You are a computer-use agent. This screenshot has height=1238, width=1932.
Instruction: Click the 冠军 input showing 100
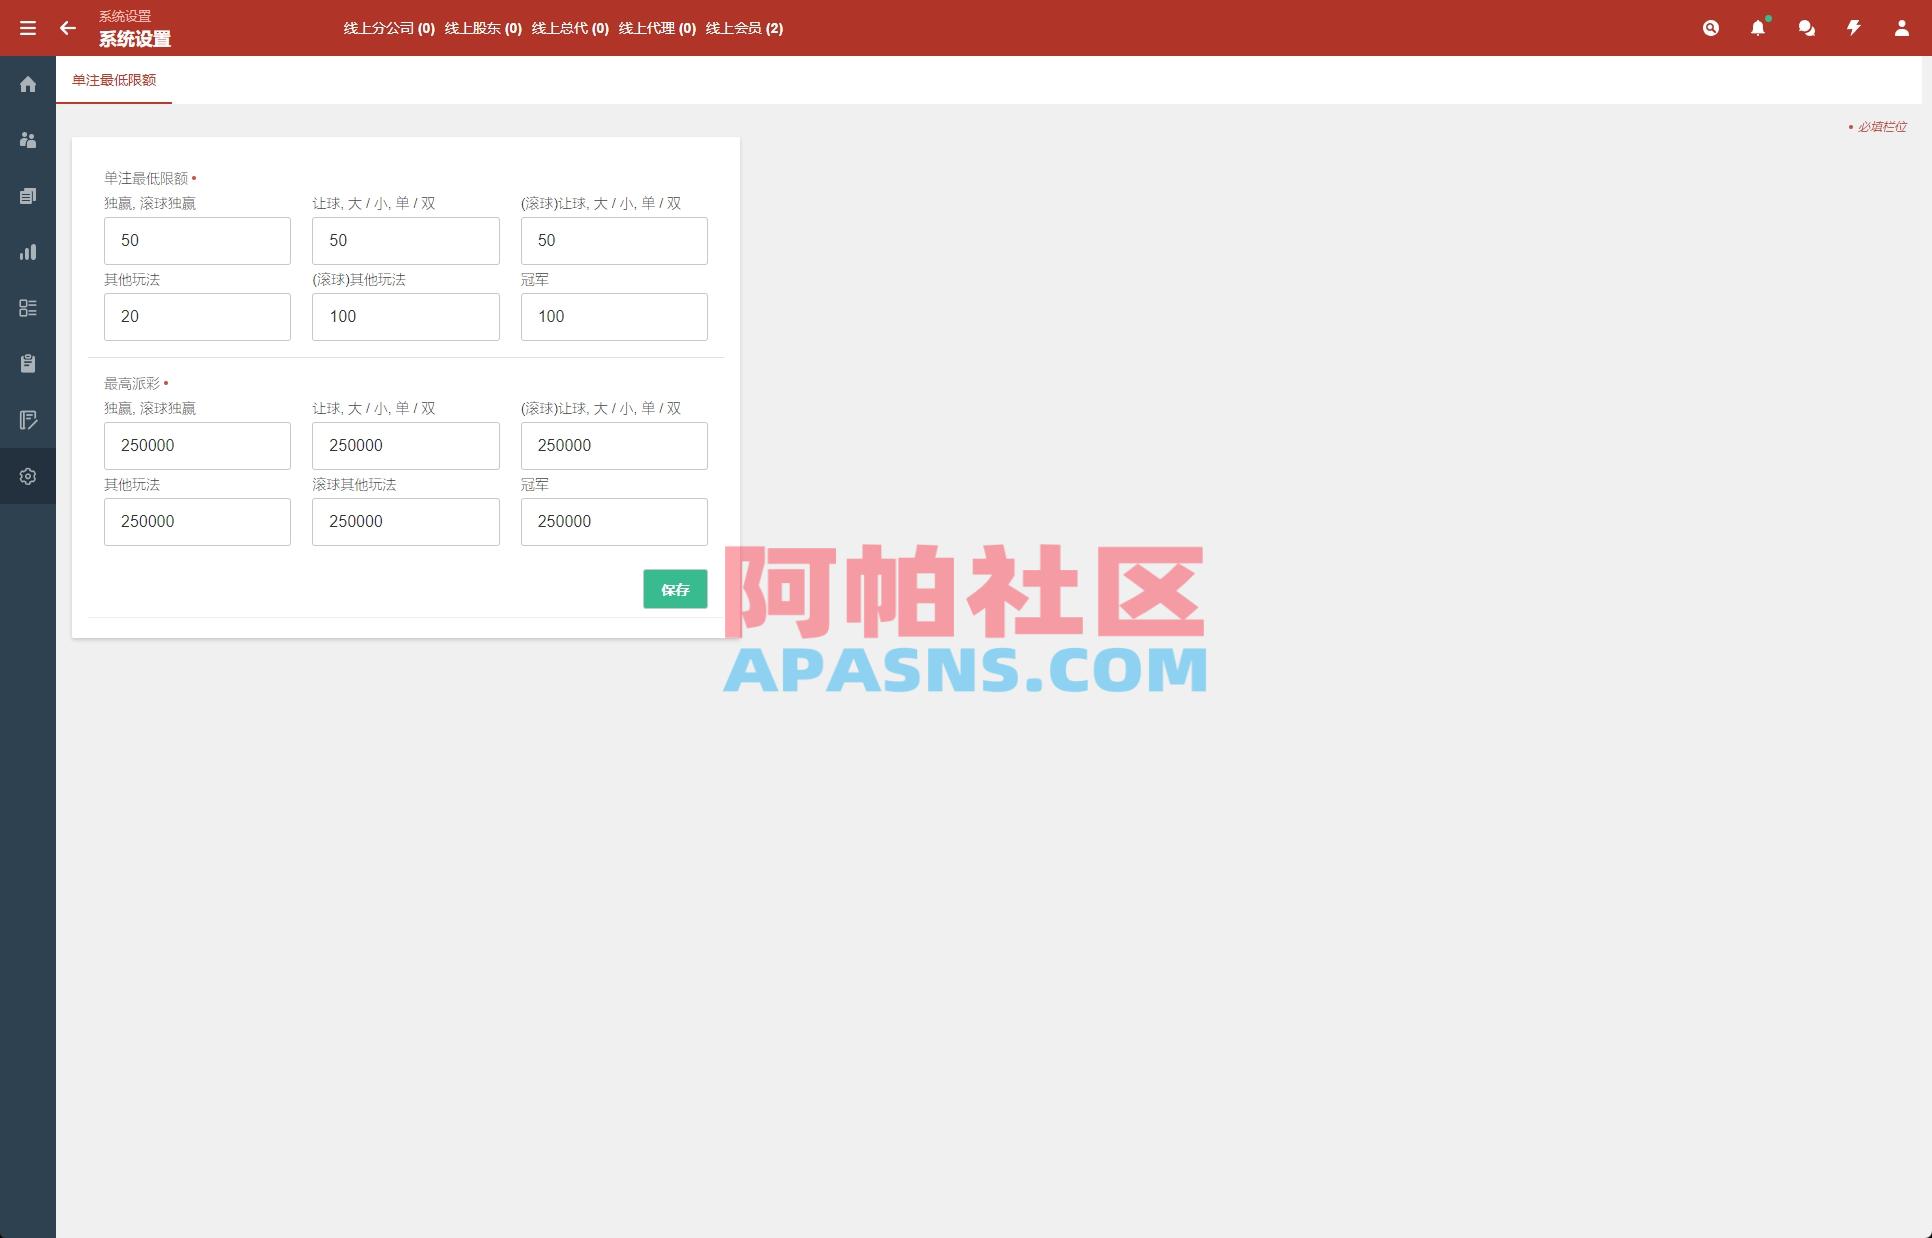click(x=614, y=316)
